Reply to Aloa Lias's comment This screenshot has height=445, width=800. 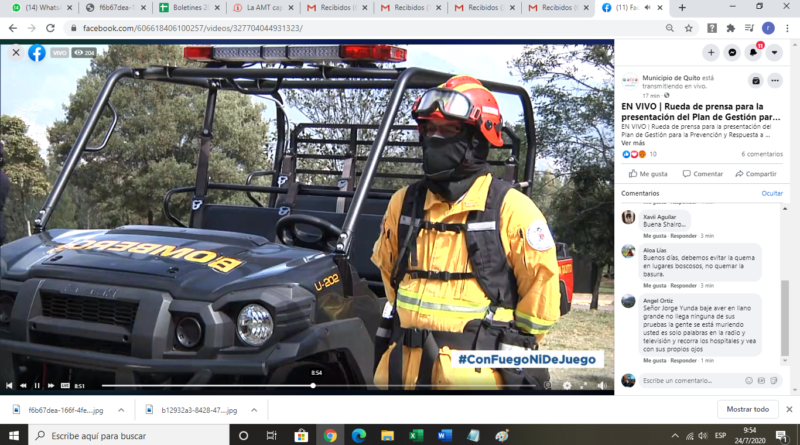click(x=683, y=286)
